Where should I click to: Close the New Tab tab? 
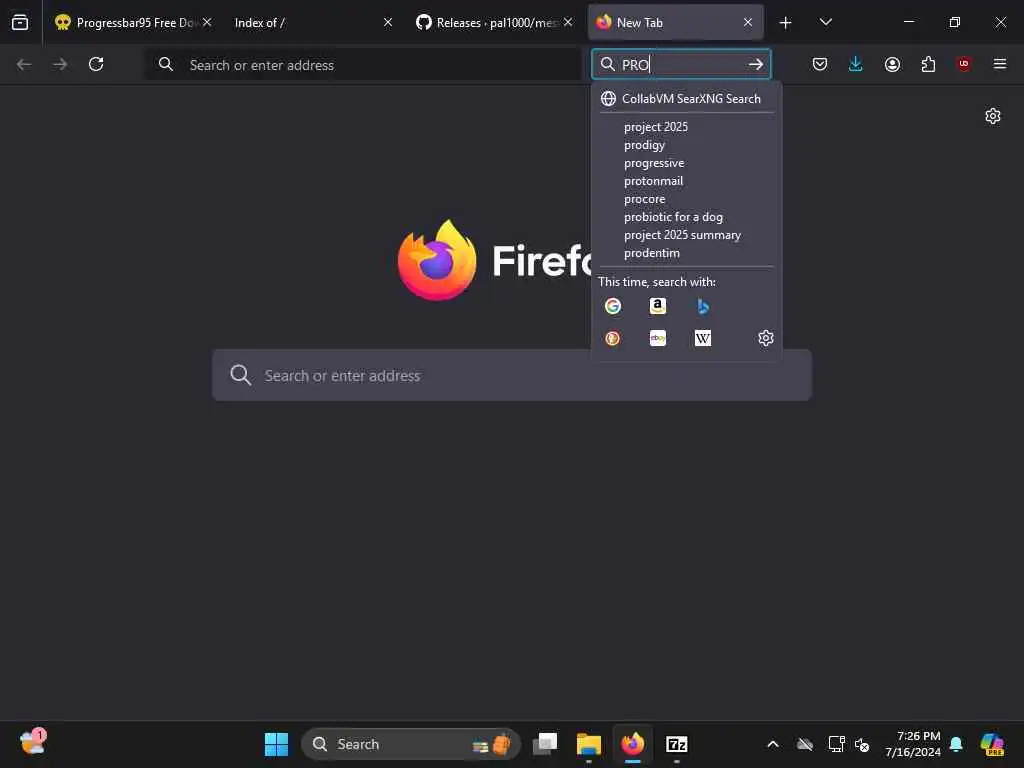pyautogui.click(x=748, y=22)
